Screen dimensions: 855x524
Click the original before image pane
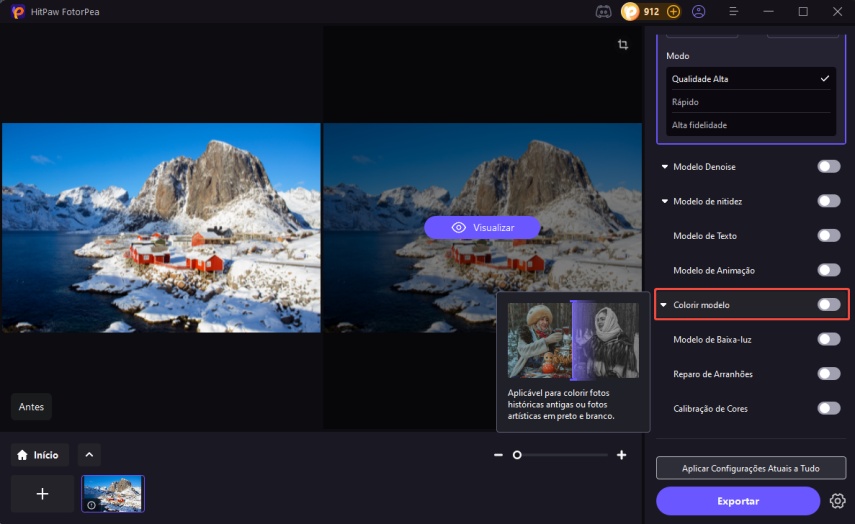[x=161, y=227]
